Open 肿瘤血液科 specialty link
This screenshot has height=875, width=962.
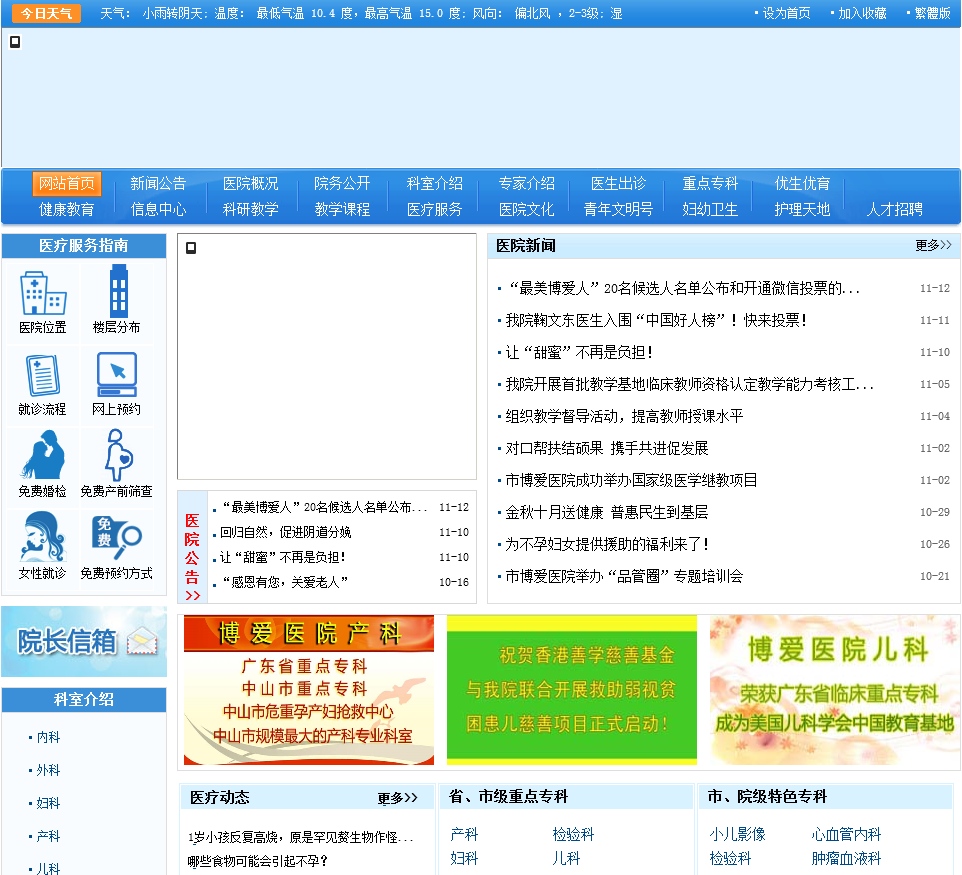pyautogui.click(x=846, y=858)
